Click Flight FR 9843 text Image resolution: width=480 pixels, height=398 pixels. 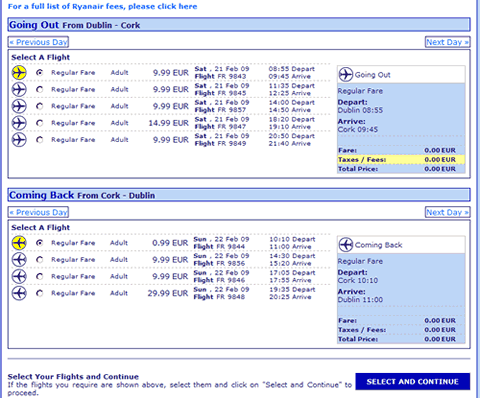pyautogui.click(x=220, y=77)
